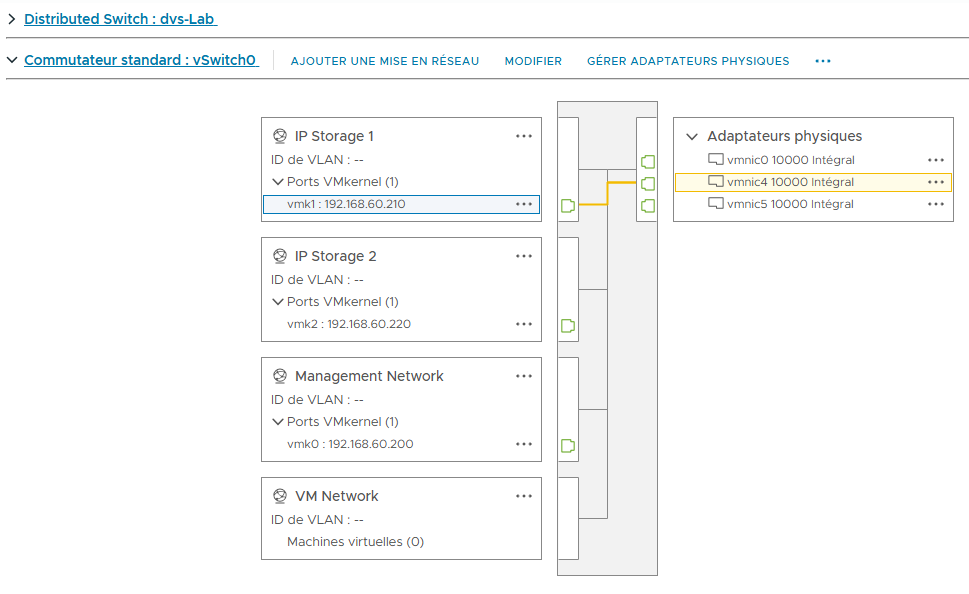This screenshot has width=969, height=594.
Task: Open actions menu for vmk0 port
Action: point(524,444)
